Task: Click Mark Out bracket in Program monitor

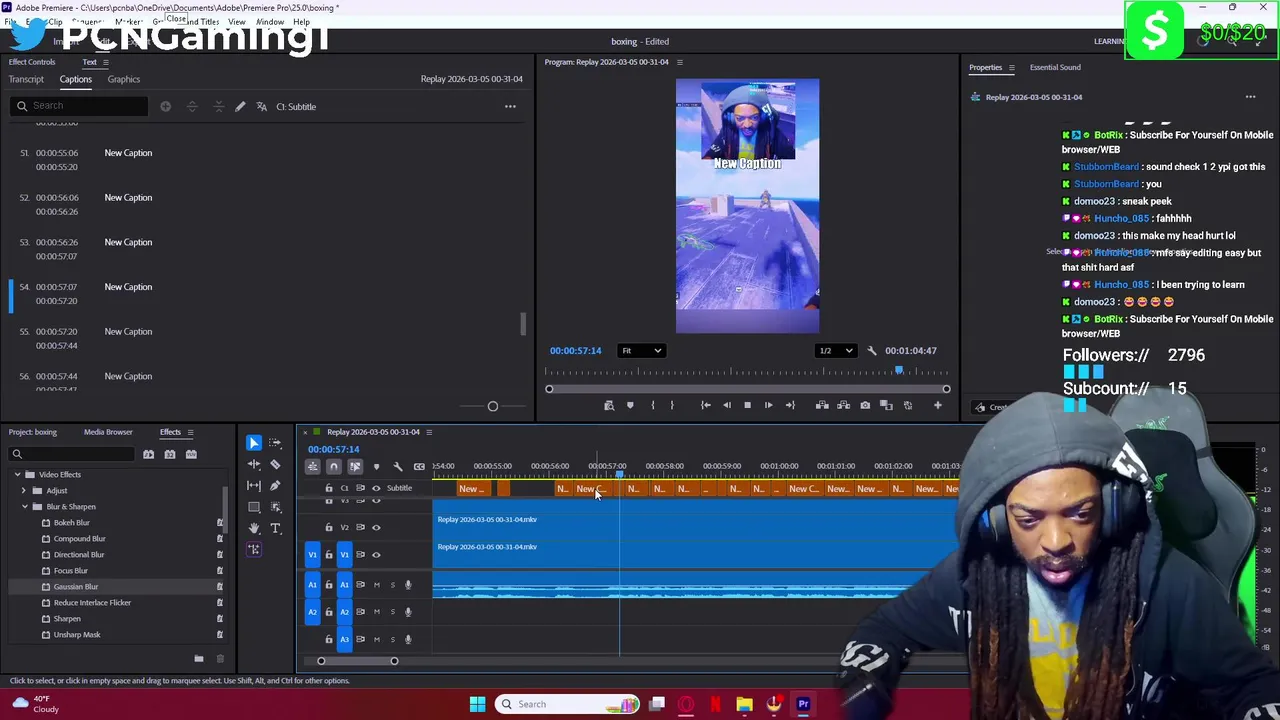Action: 672,405
